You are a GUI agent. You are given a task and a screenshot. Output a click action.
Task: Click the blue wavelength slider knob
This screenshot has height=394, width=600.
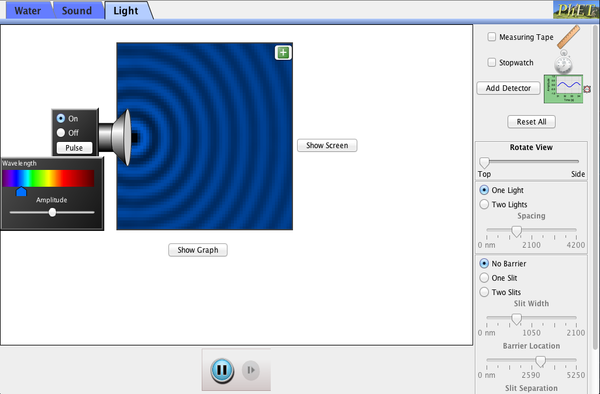pos(21,191)
